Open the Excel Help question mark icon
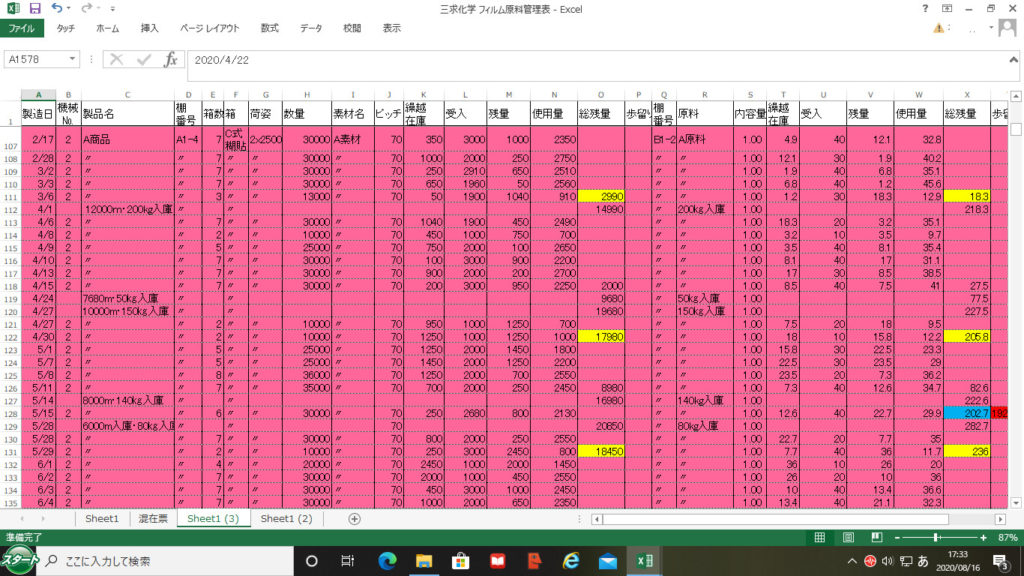 click(924, 9)
